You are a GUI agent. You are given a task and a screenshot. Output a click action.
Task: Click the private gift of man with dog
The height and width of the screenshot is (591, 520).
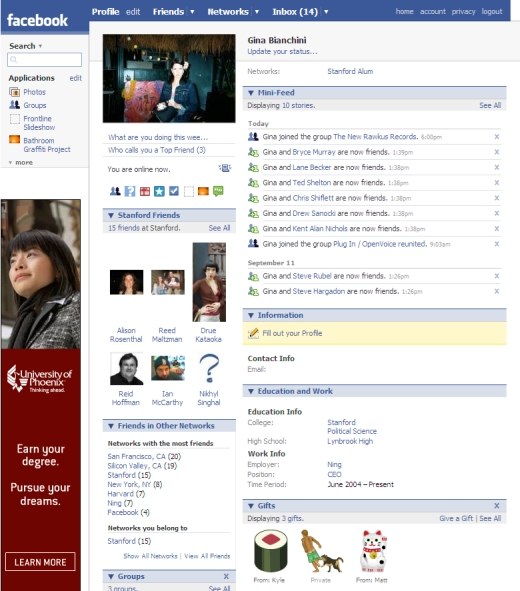(322, 551)
